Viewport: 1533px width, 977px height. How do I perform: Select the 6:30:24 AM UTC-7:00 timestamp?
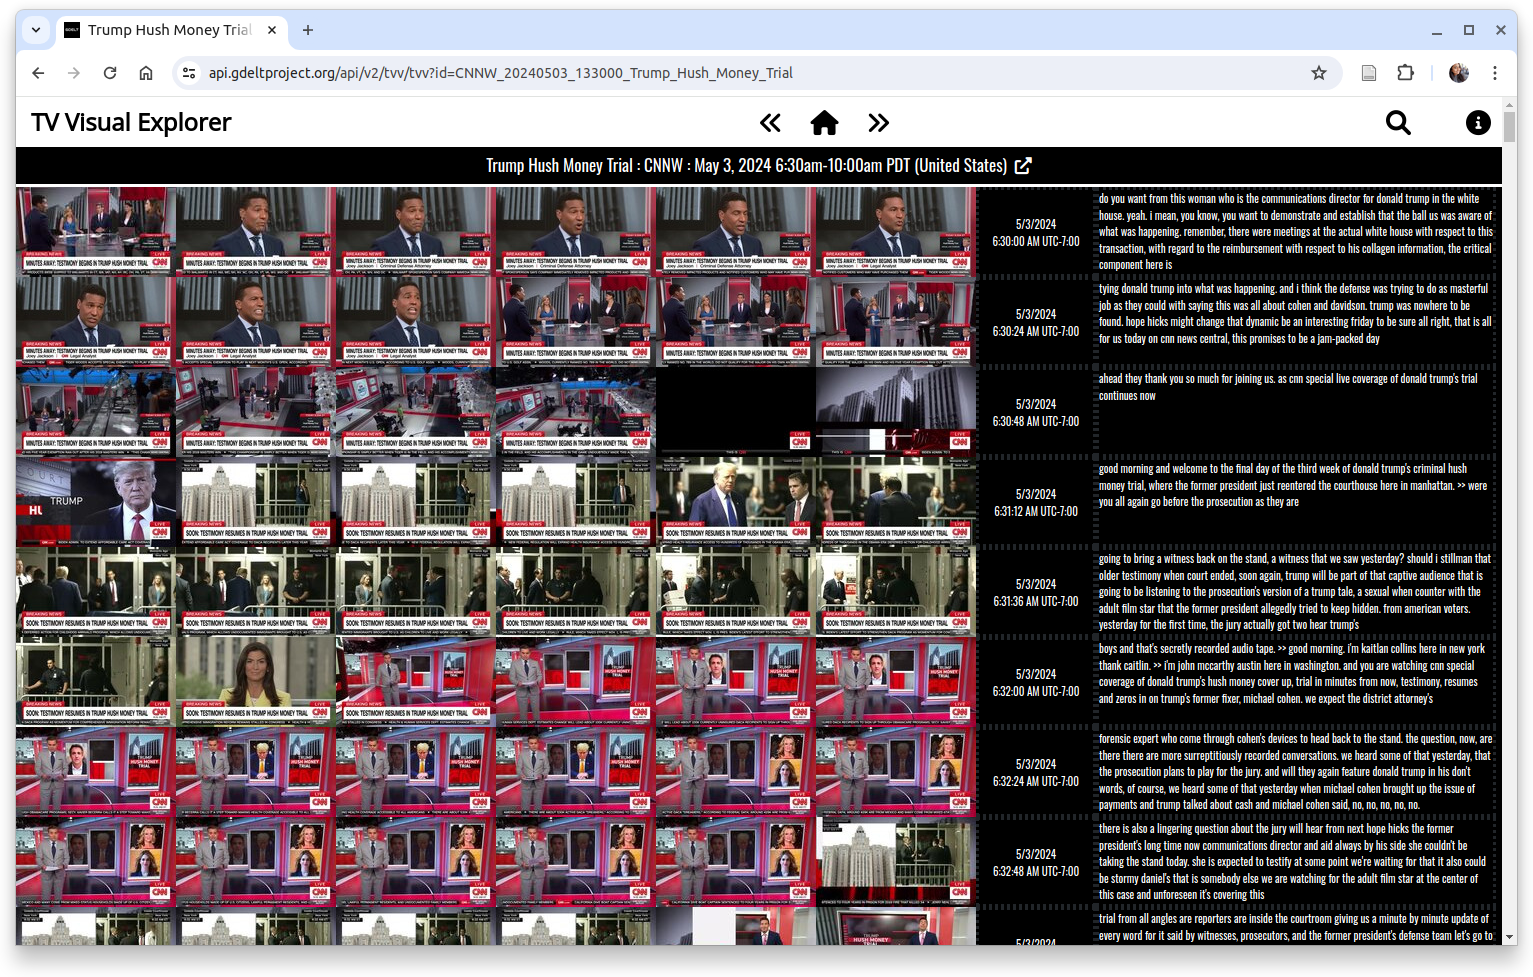click(x=1035, y=323)
